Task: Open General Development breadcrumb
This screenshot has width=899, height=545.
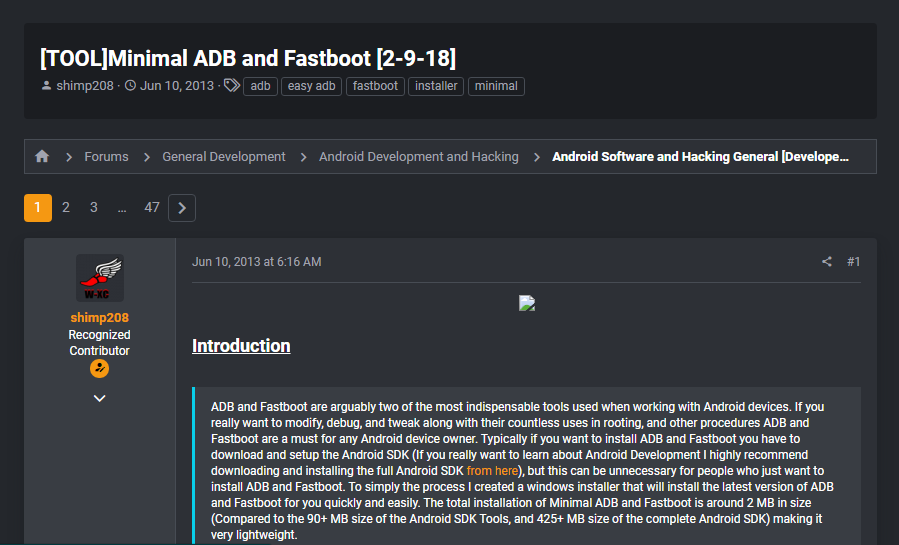Action: [224, 156]
